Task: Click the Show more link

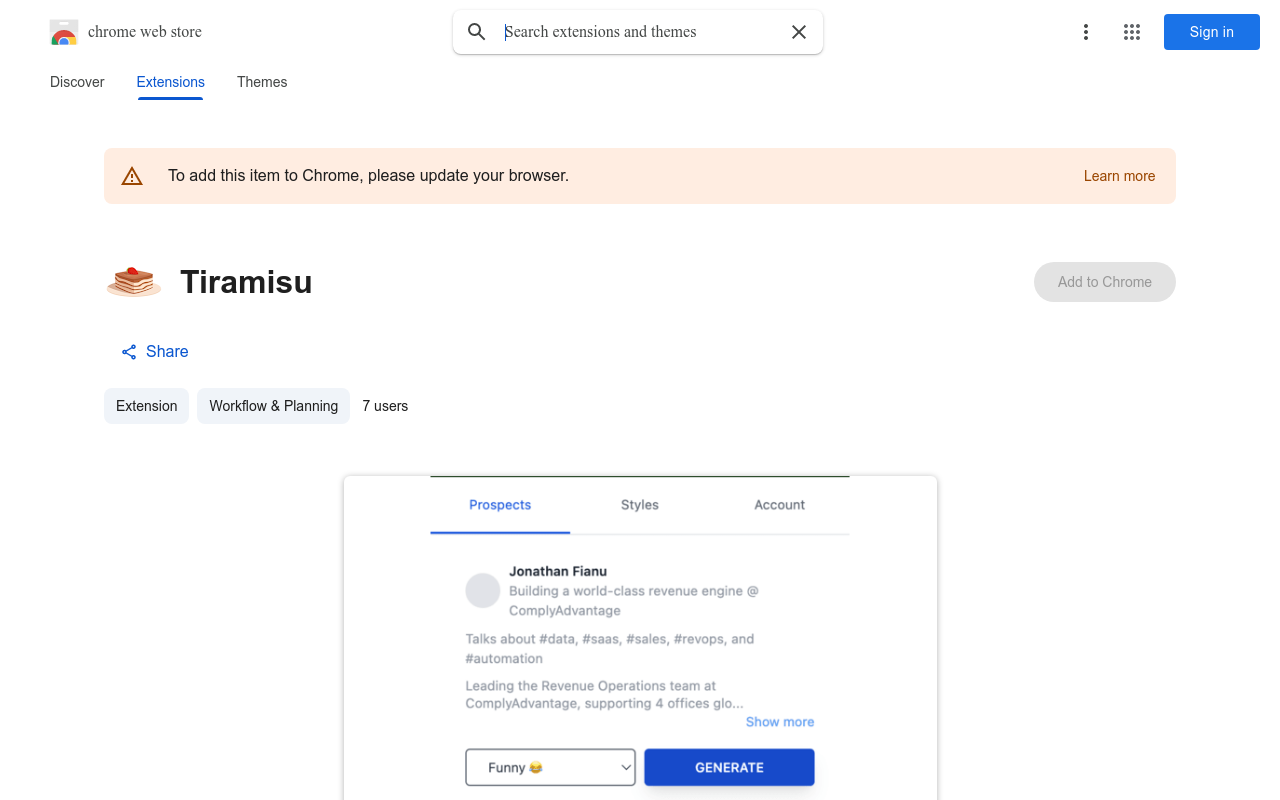Action: pyautogui.click(x=780, y=722)
